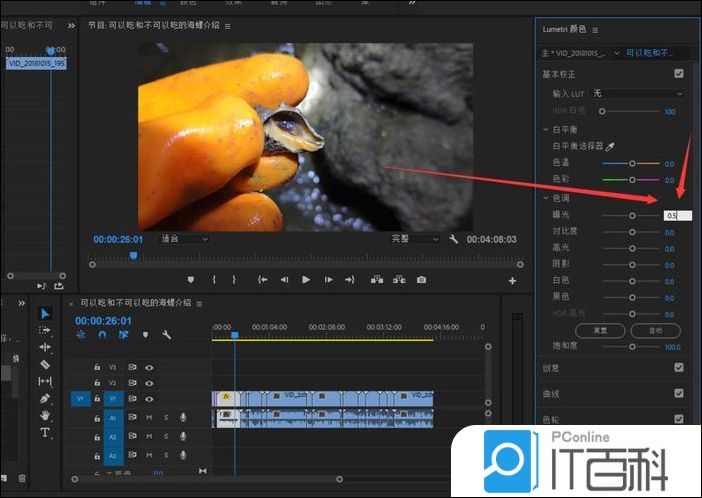Add a marker in the program monitor
Viewport: 702px width, 498px height.
coord(190,280)
